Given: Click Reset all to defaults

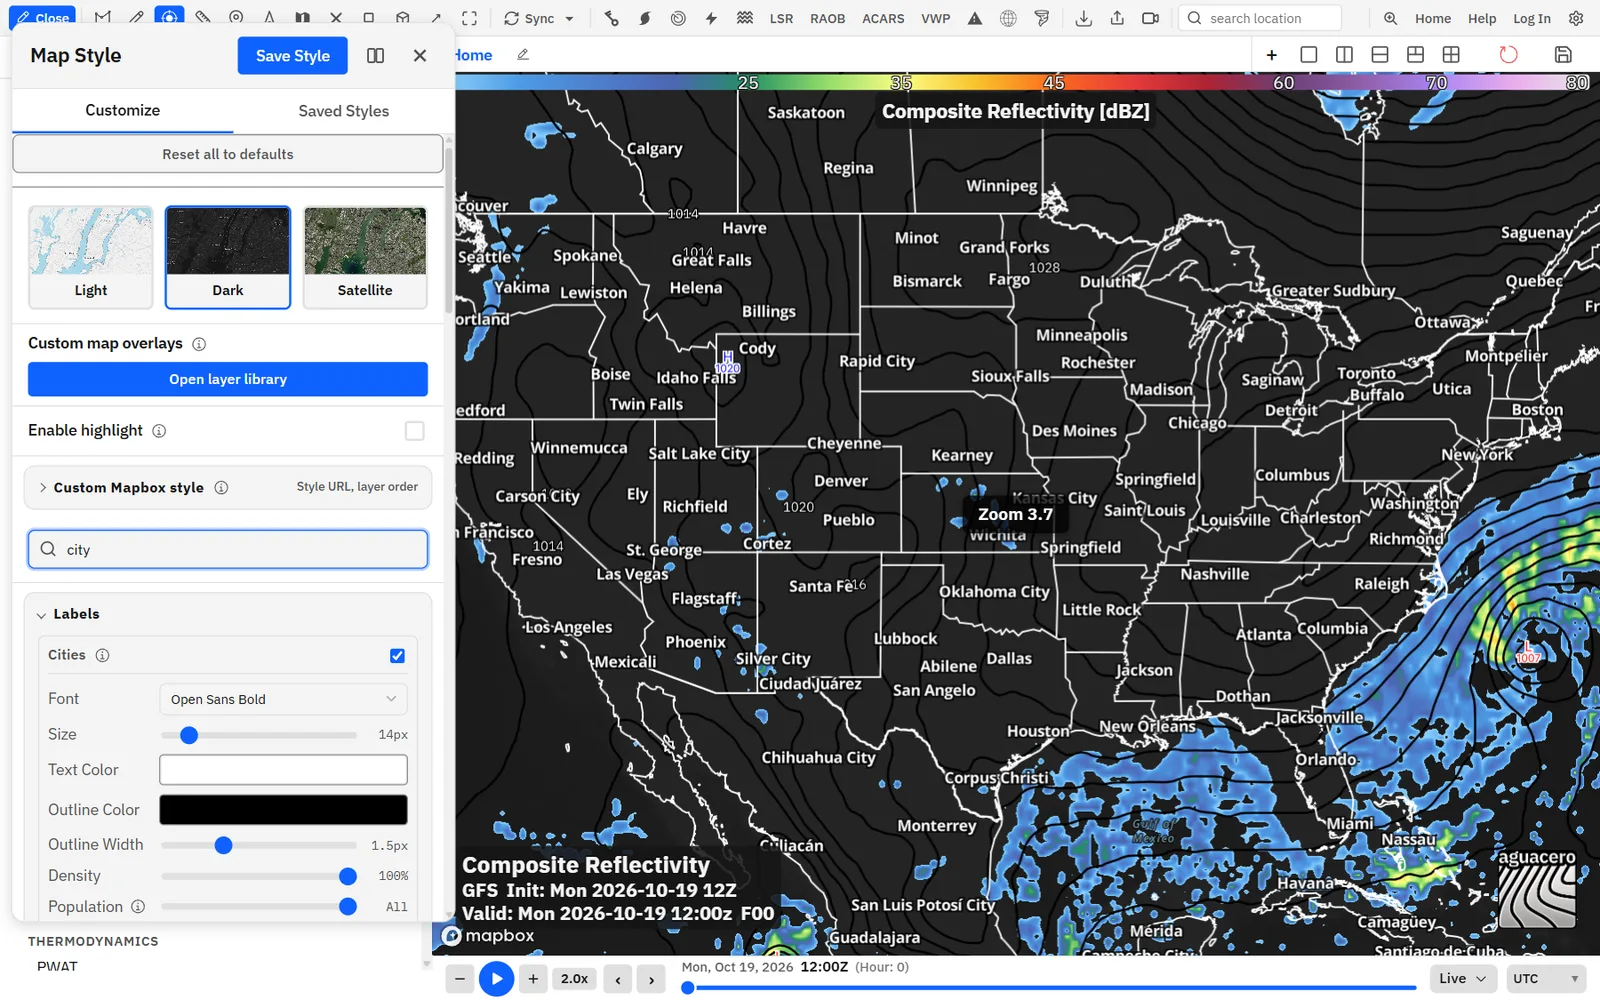Looking at the screenshot, I should pos(228,154).
